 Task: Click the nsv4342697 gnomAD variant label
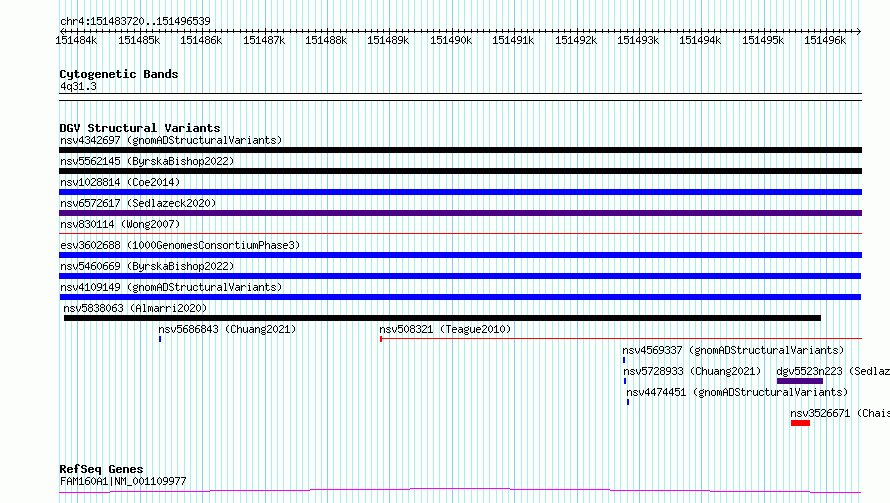(171, 140)
